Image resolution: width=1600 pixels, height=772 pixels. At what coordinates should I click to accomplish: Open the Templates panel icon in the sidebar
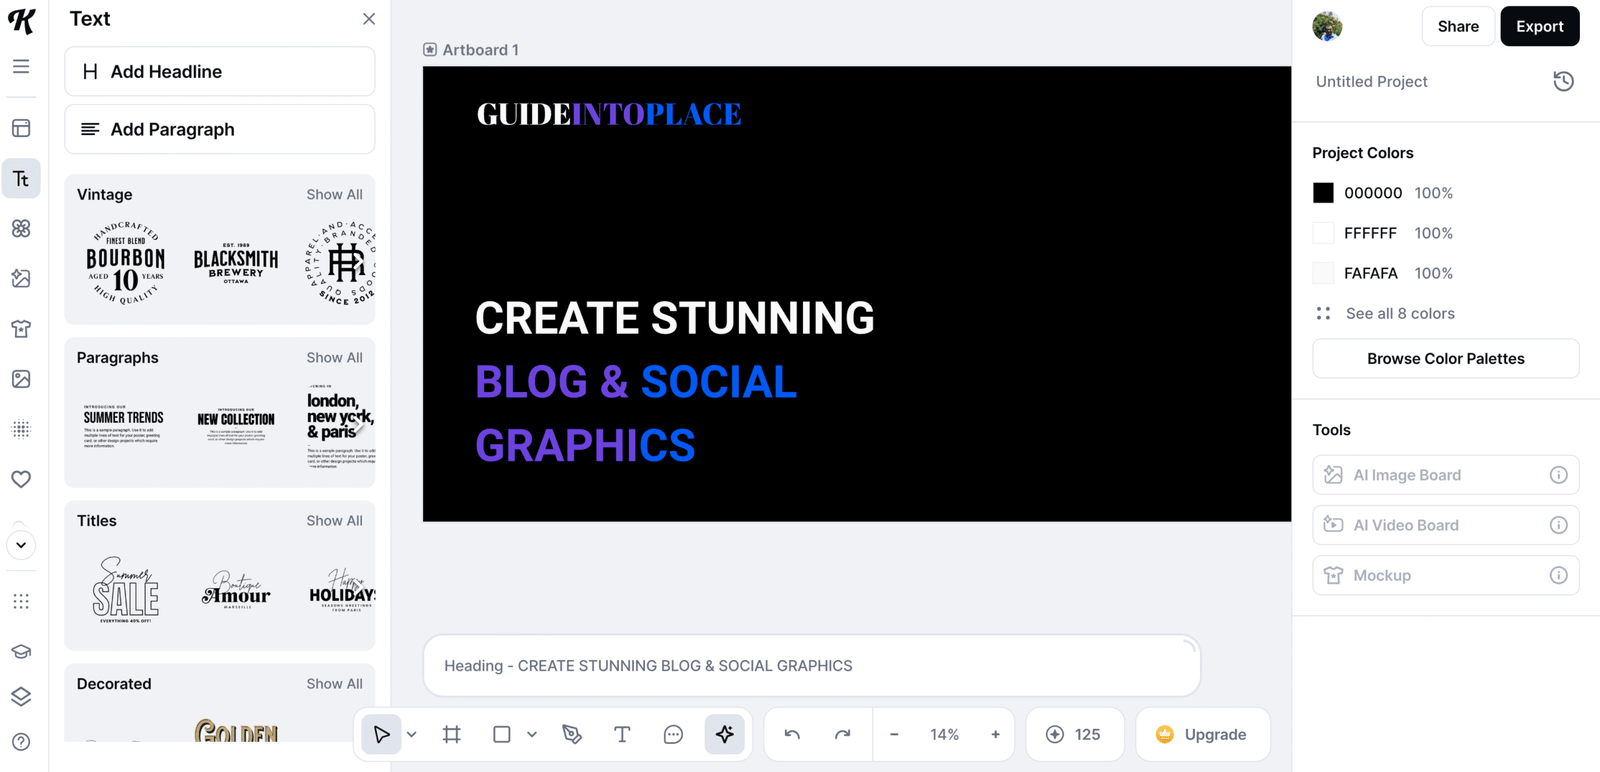21,128
